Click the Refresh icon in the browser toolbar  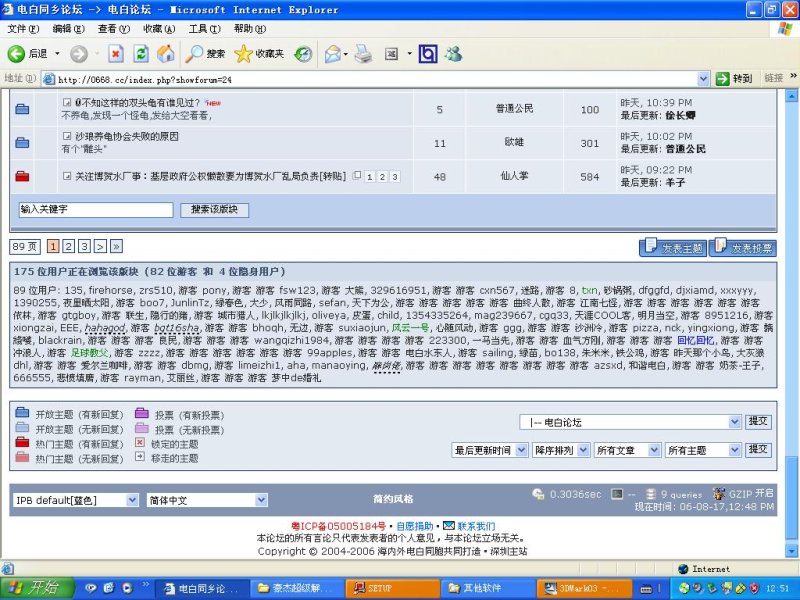(141, 55)
